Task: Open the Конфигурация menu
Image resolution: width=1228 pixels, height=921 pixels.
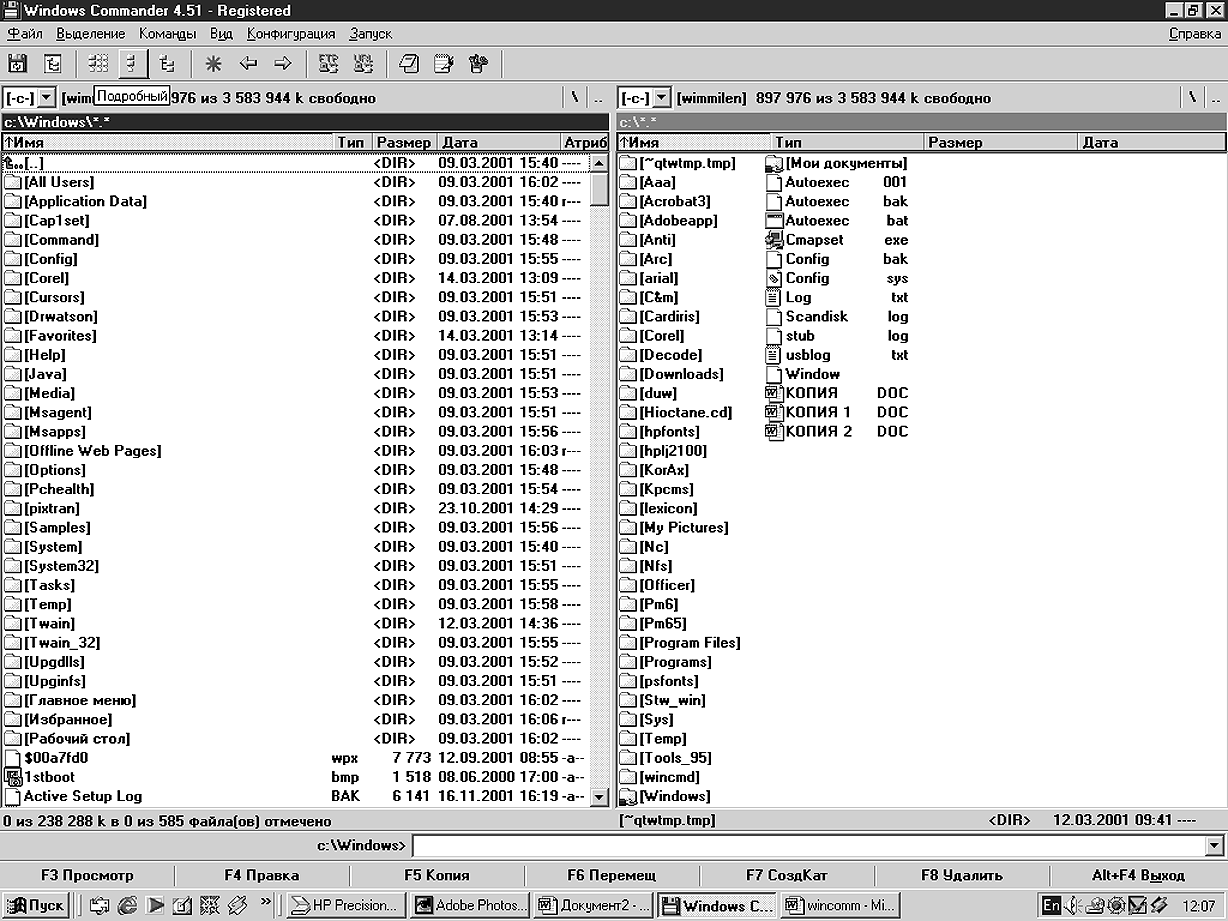Action: (x=290, y=34)
